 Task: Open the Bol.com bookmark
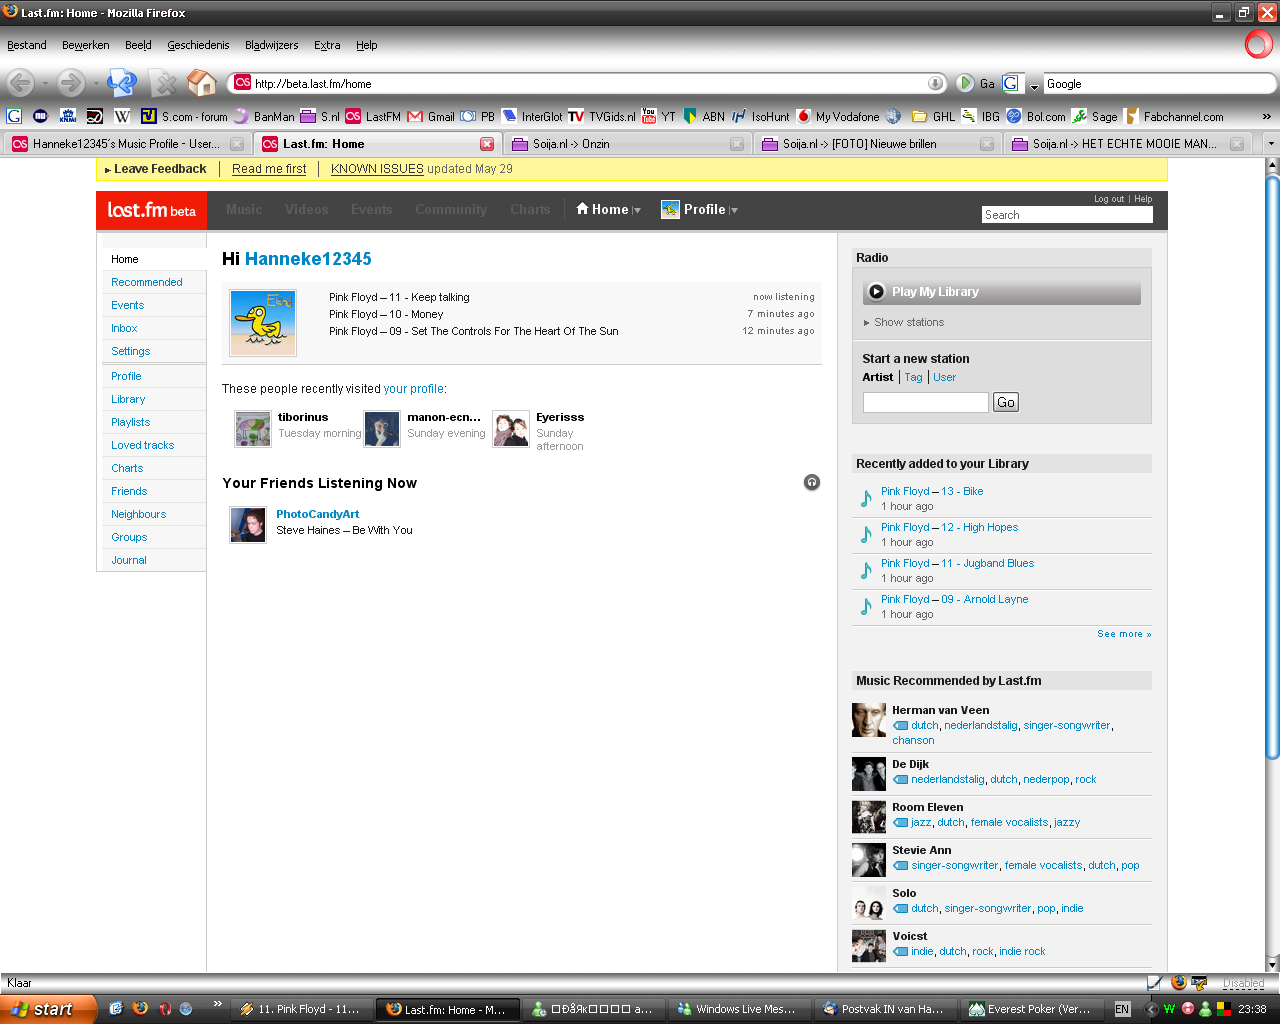[1036, 116]
